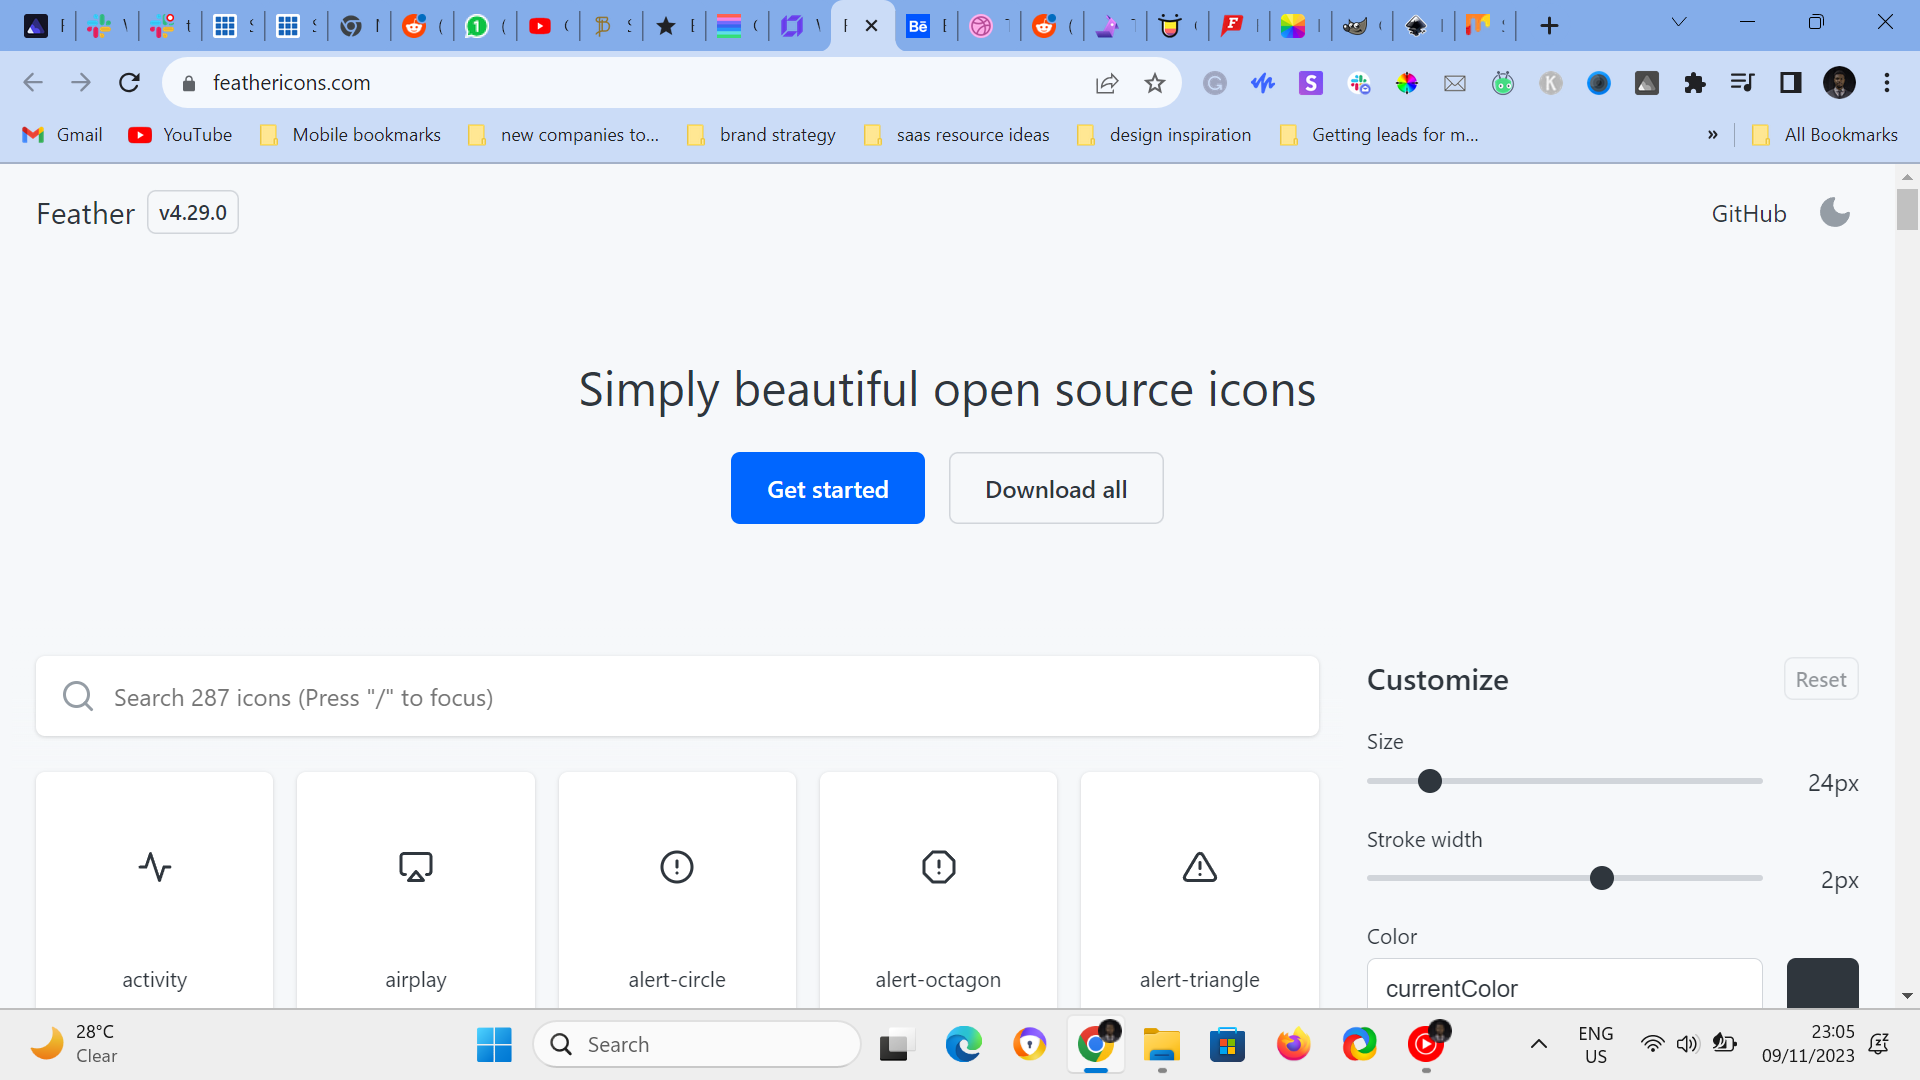
Task: Click the share page icon in address bar
Action: 1107,83
